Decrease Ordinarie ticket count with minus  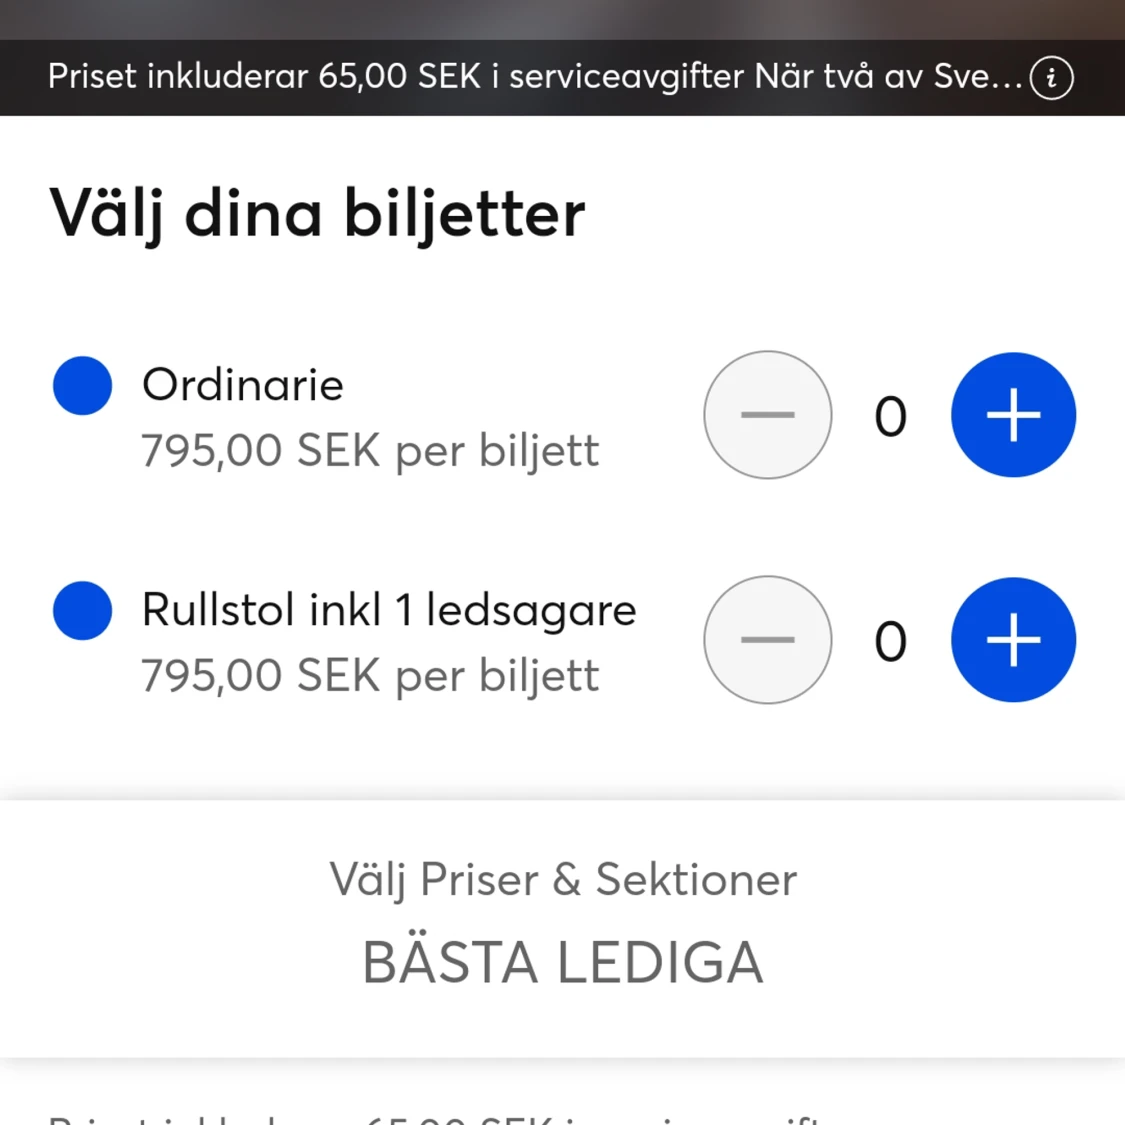pyautogui.click(x=767, y=415)
